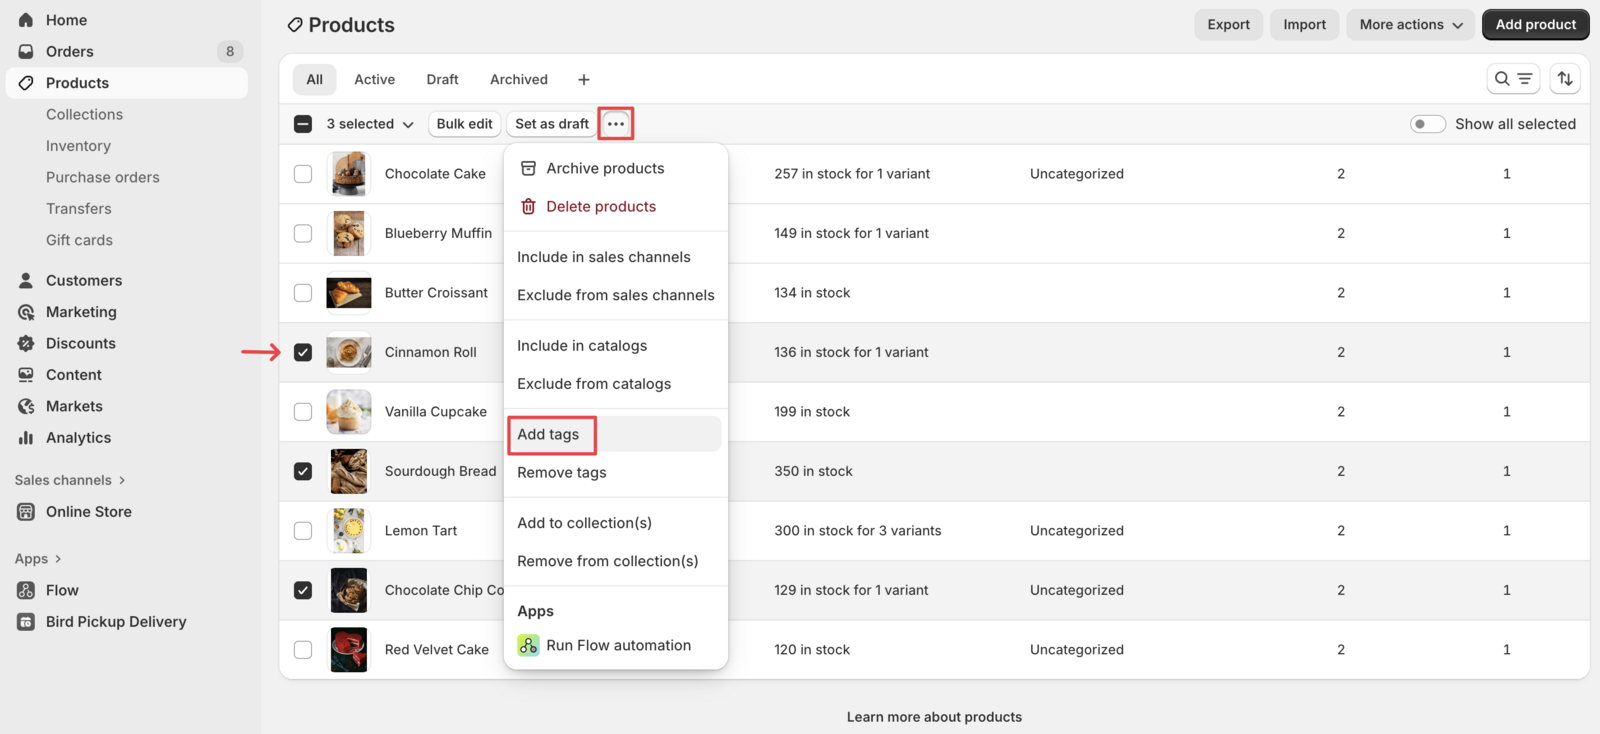Select Add tags menu item
1600x734 pixels.
tap(616, 434)
